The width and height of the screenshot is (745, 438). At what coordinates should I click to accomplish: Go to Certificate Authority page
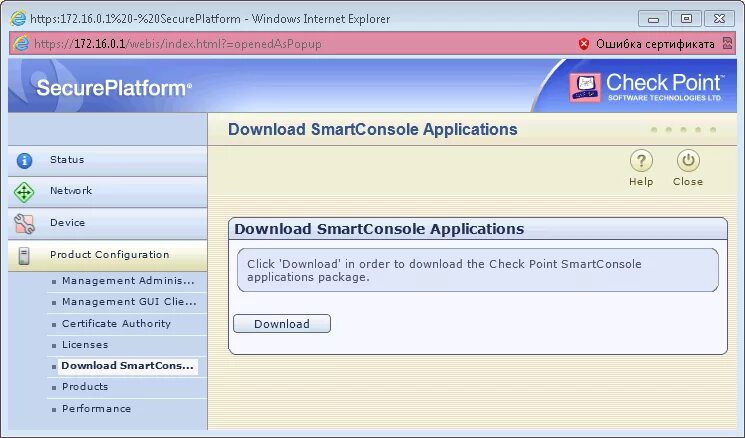[116, 324]
